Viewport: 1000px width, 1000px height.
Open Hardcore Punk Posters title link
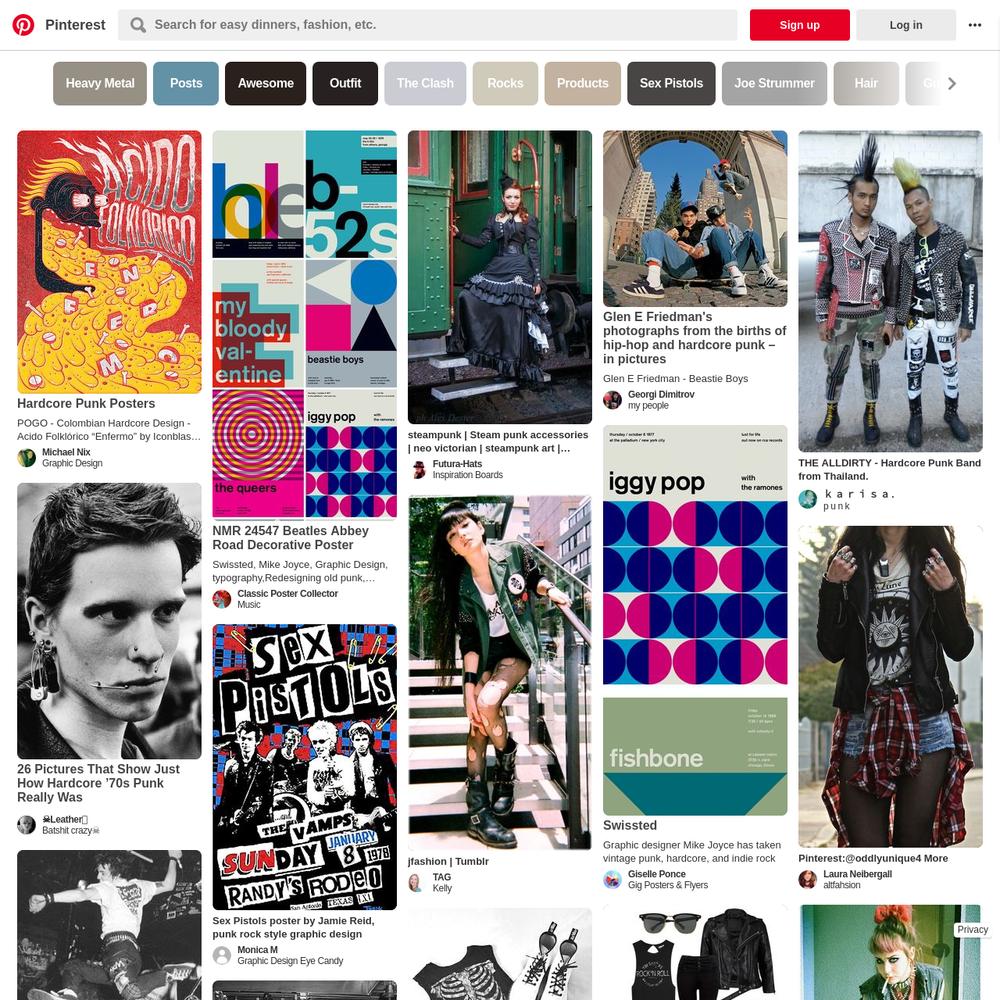pyautogui.click(x=86, y=404)
